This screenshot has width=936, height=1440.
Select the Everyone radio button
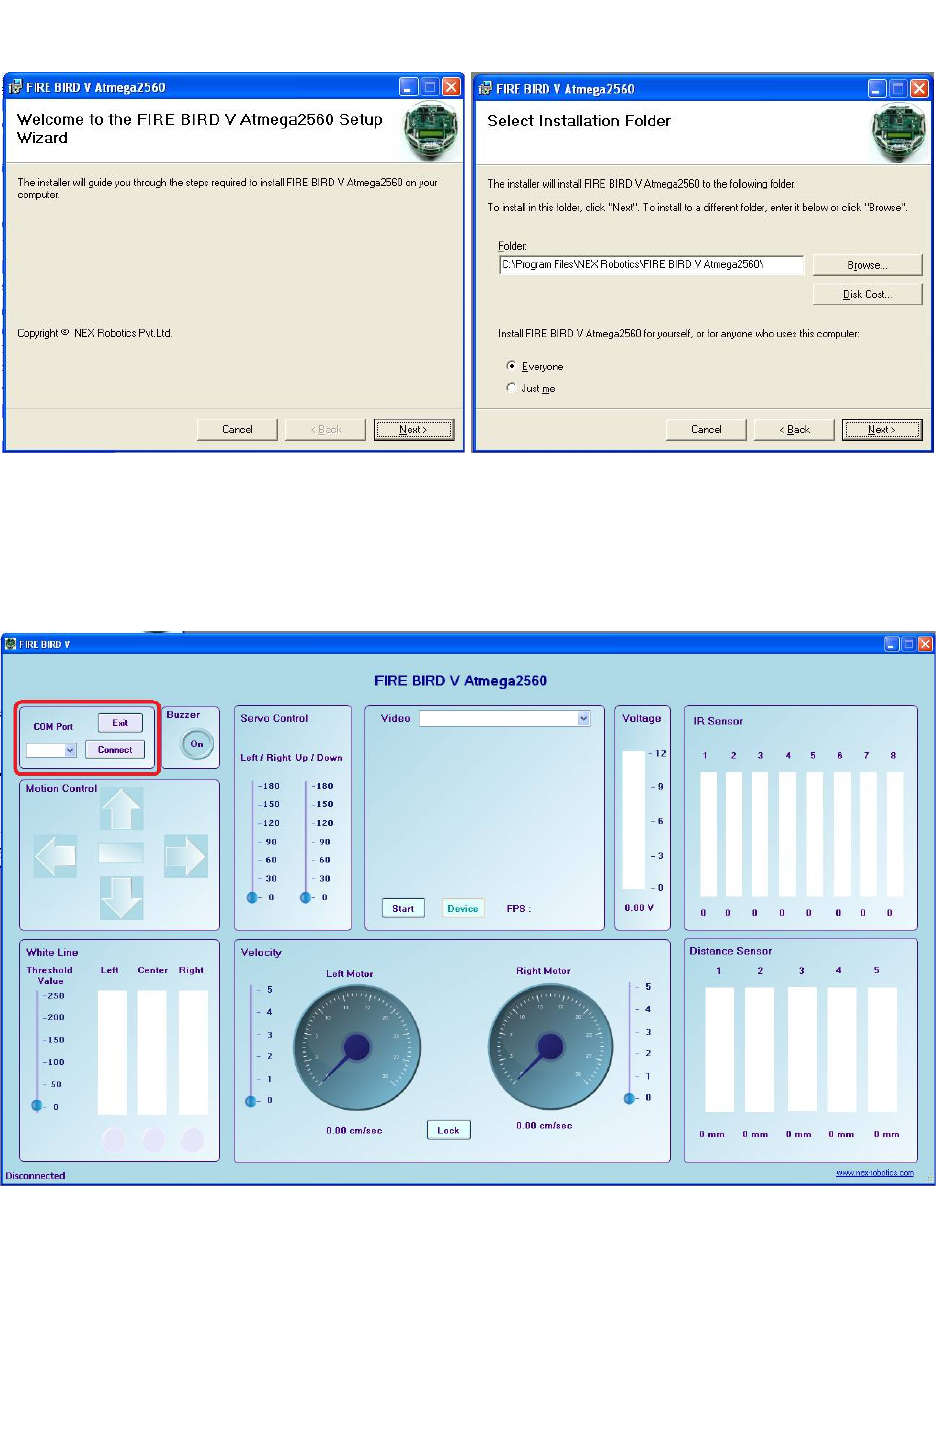pos(511,366)
